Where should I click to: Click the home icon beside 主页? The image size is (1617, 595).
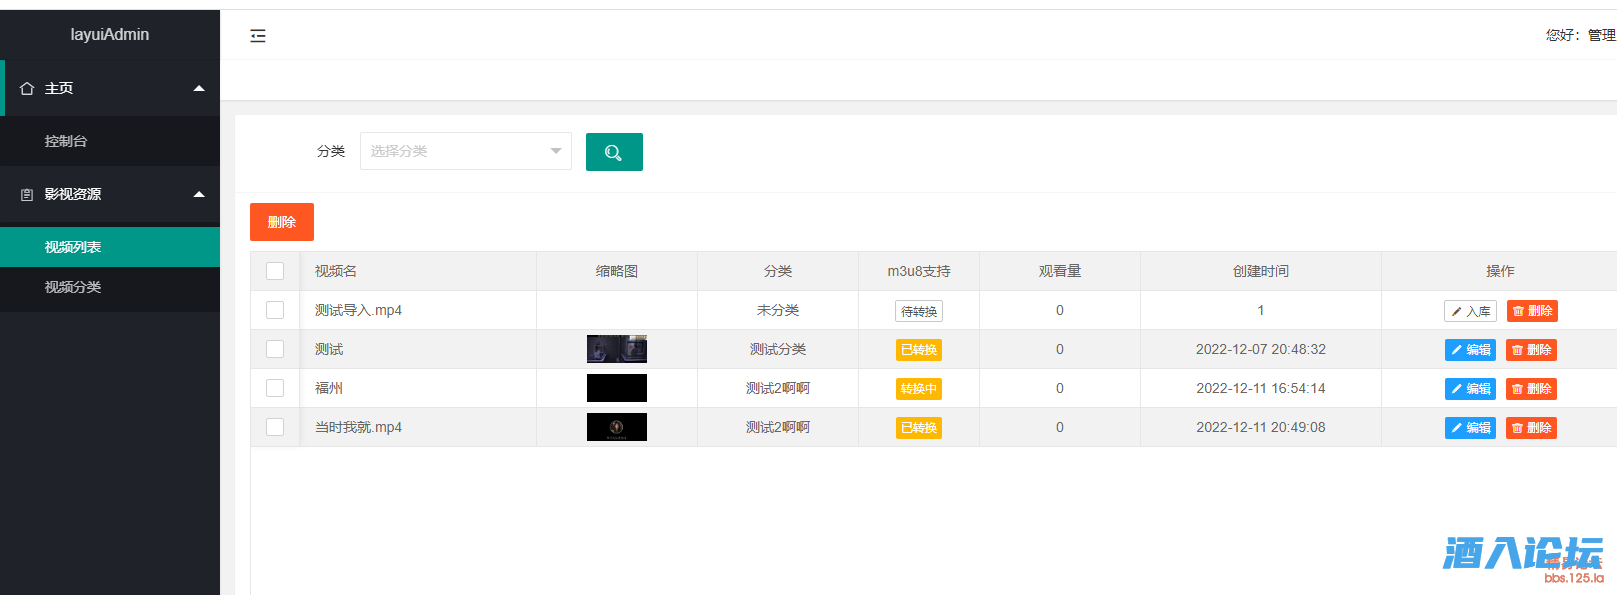coord(27,89)
